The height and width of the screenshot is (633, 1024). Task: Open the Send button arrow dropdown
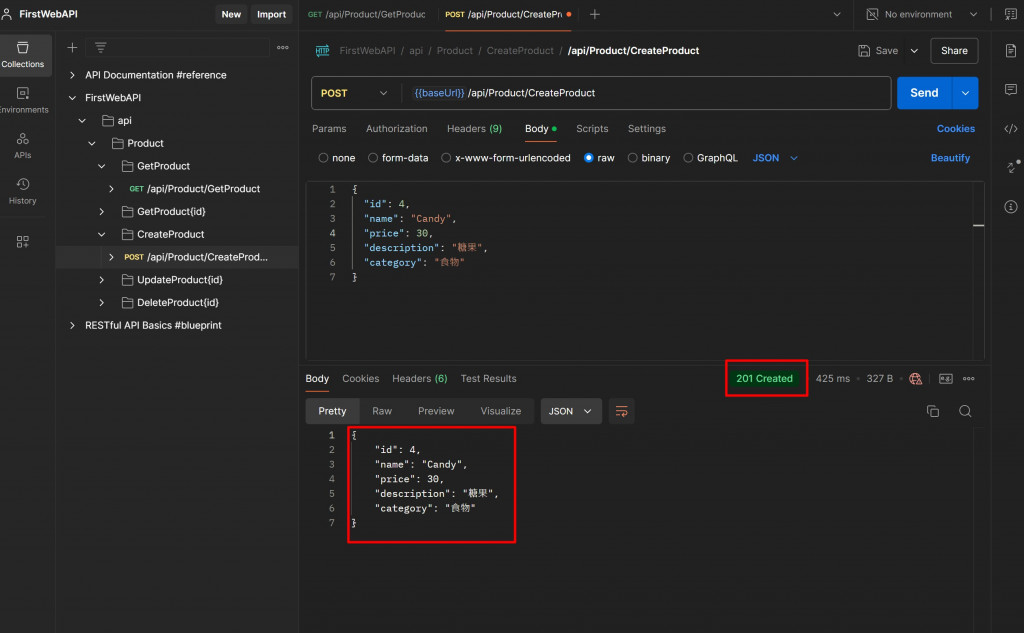[965, 93]
